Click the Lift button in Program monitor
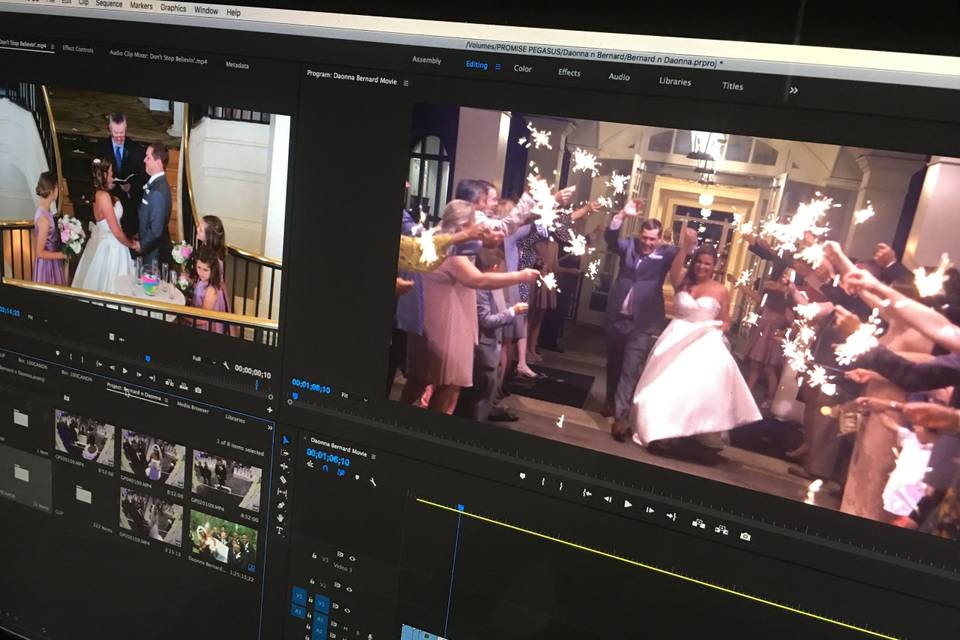 pyautogui.click(x=698, y=523)
